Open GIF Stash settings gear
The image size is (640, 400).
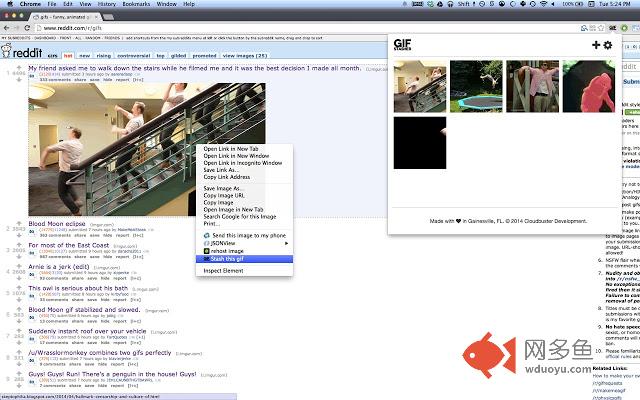(x=608, y=45)
